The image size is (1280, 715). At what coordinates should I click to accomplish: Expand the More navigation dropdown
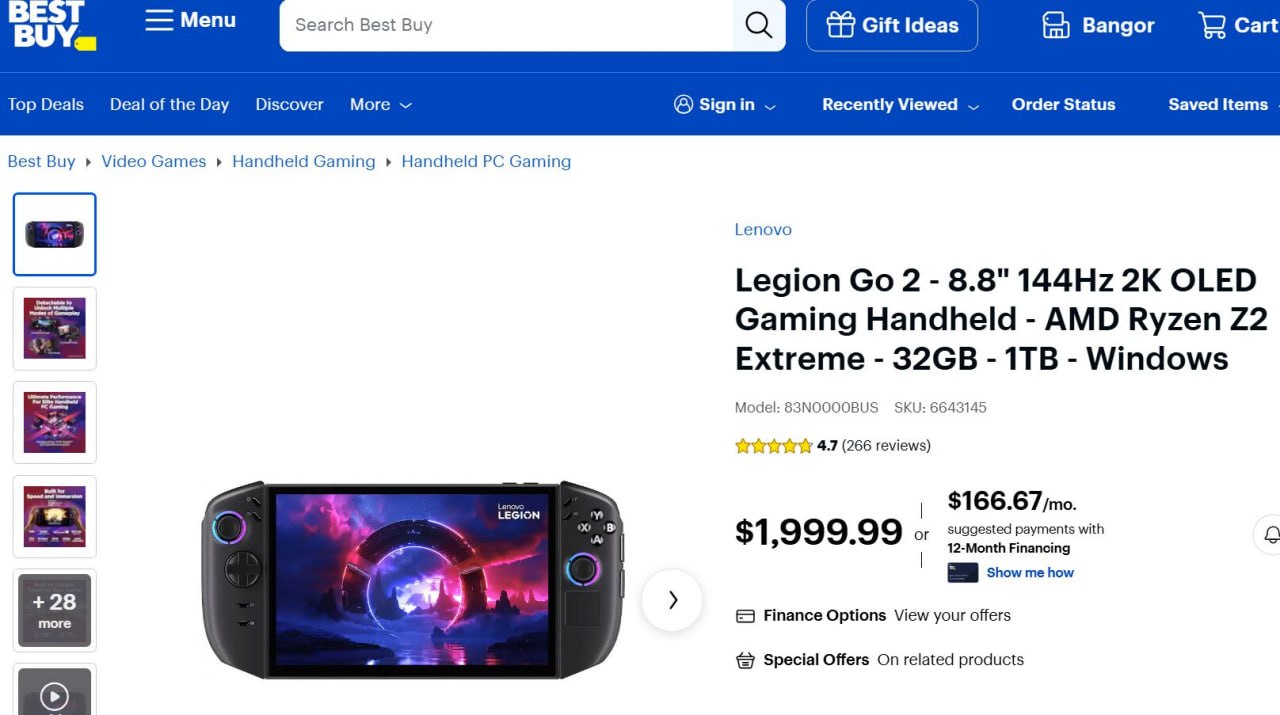[x=380, y=104]
